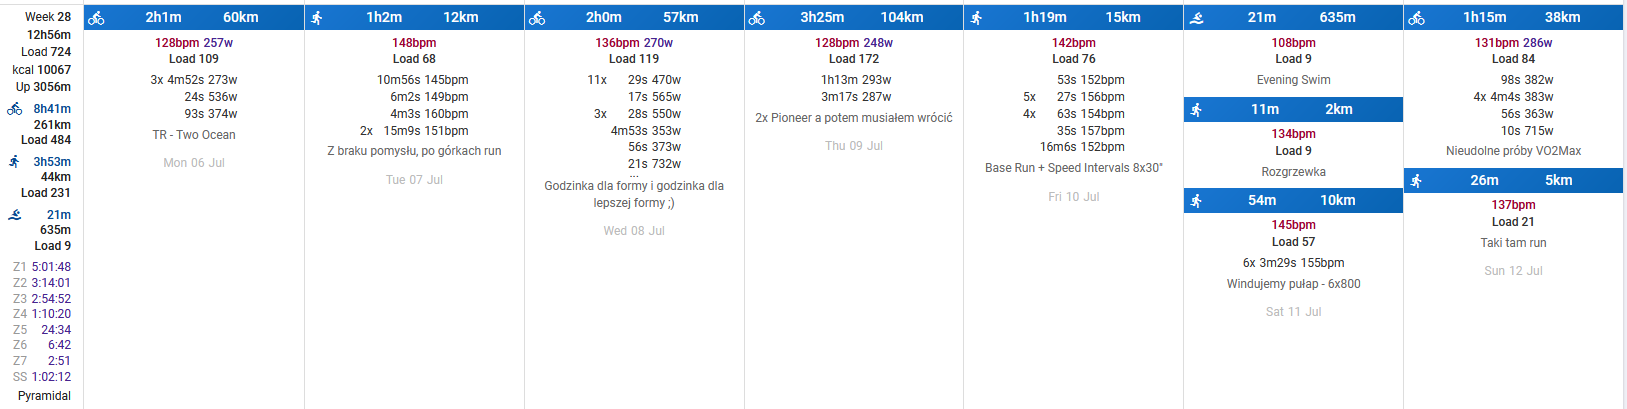
Task: Open the 'TR - Two Ocean' activity
Action: point(194,135)
